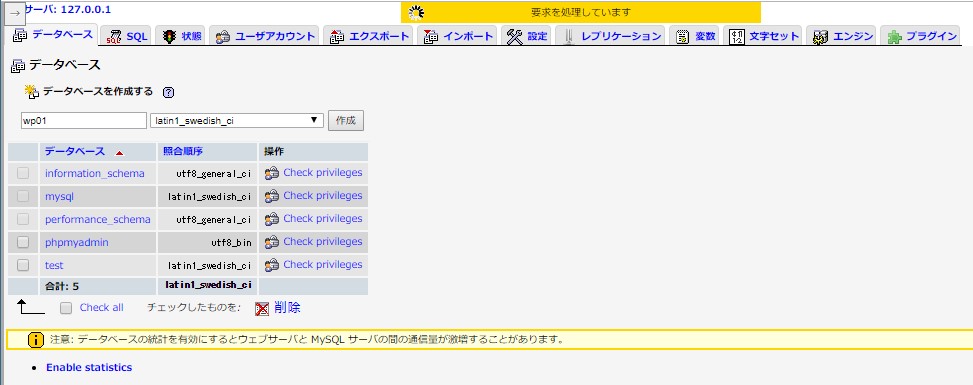Click the privileges icon for mysql
973x385 pixels.
(272, 196)
